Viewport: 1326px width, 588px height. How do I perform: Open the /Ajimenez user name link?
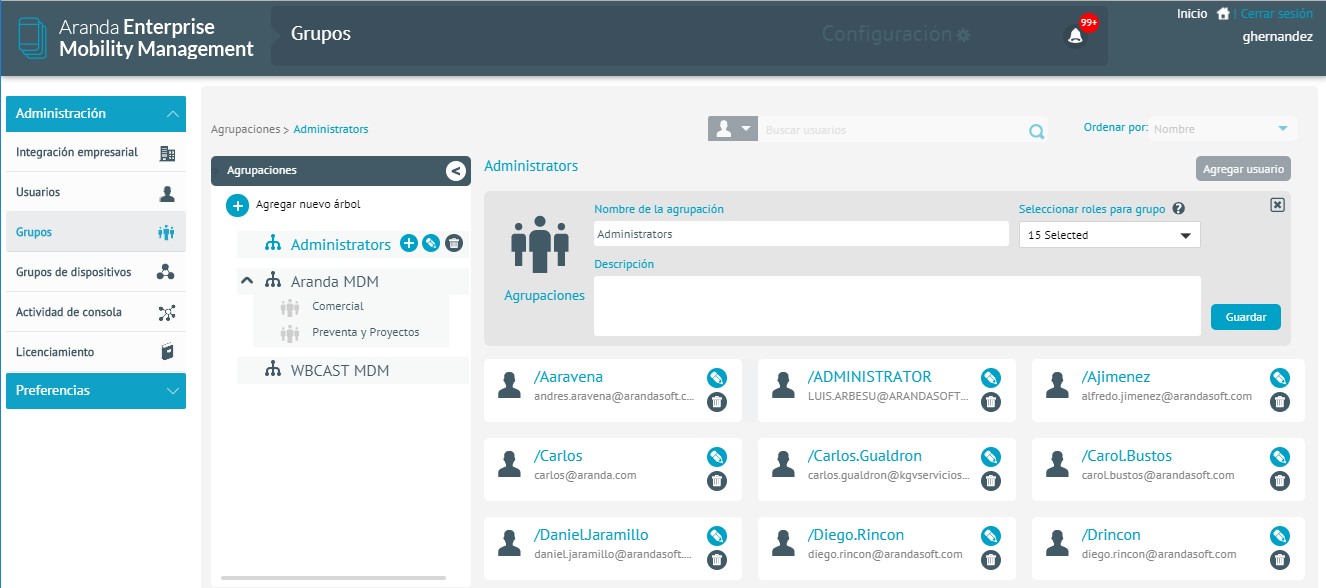[x=1116, y=378]
